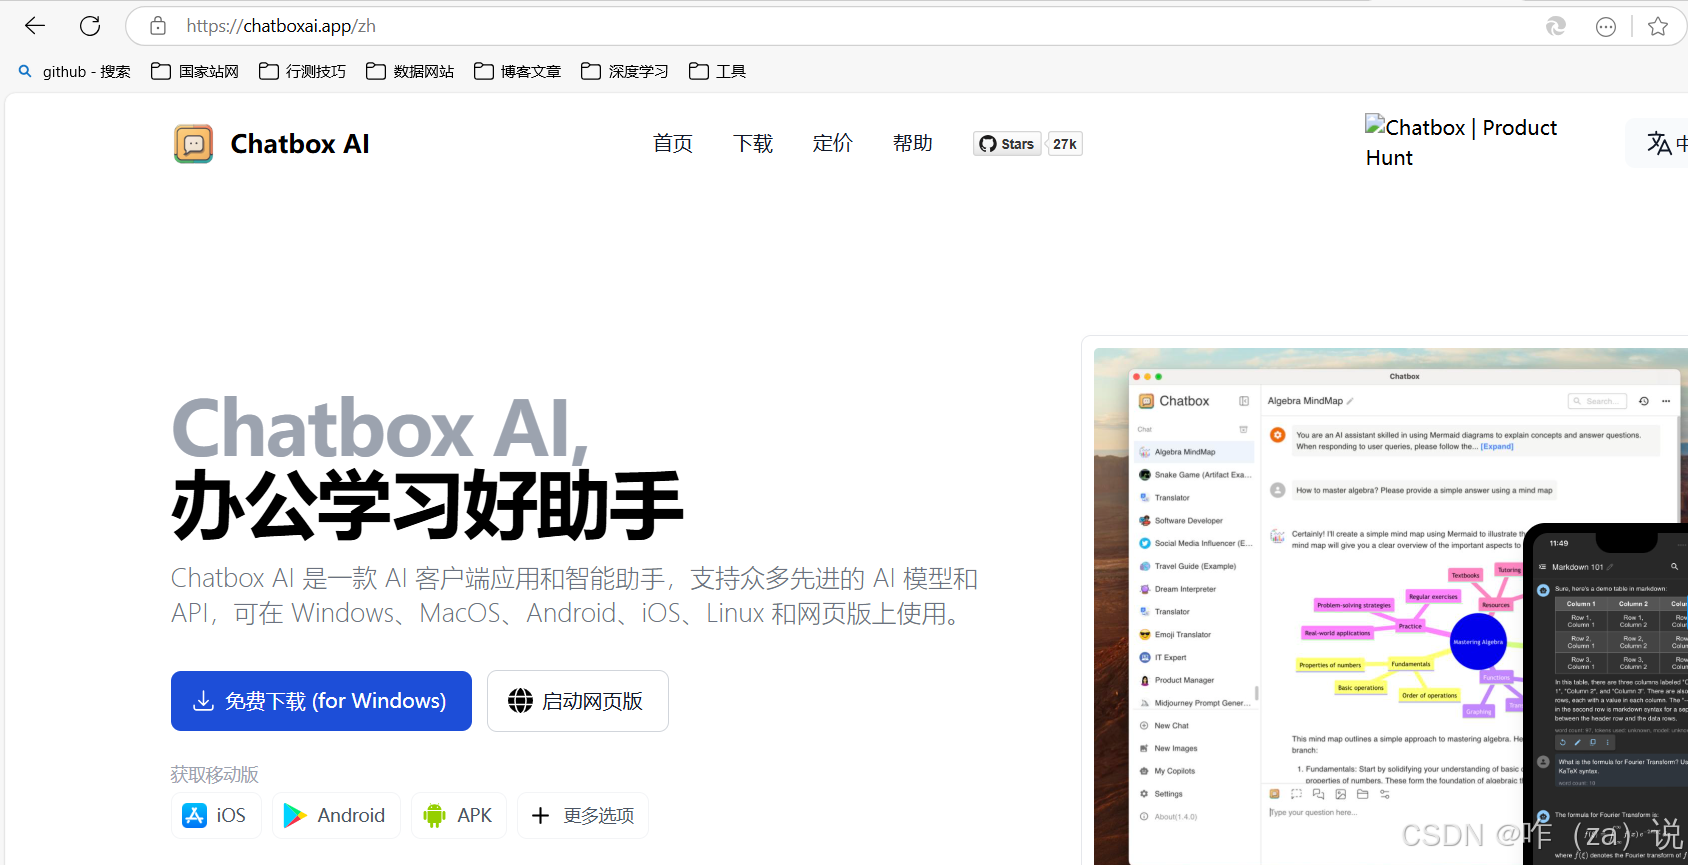The width and height of the screenshot is (1688, 865).
Task: View site info via the lock icon
Action: point(158,26)
